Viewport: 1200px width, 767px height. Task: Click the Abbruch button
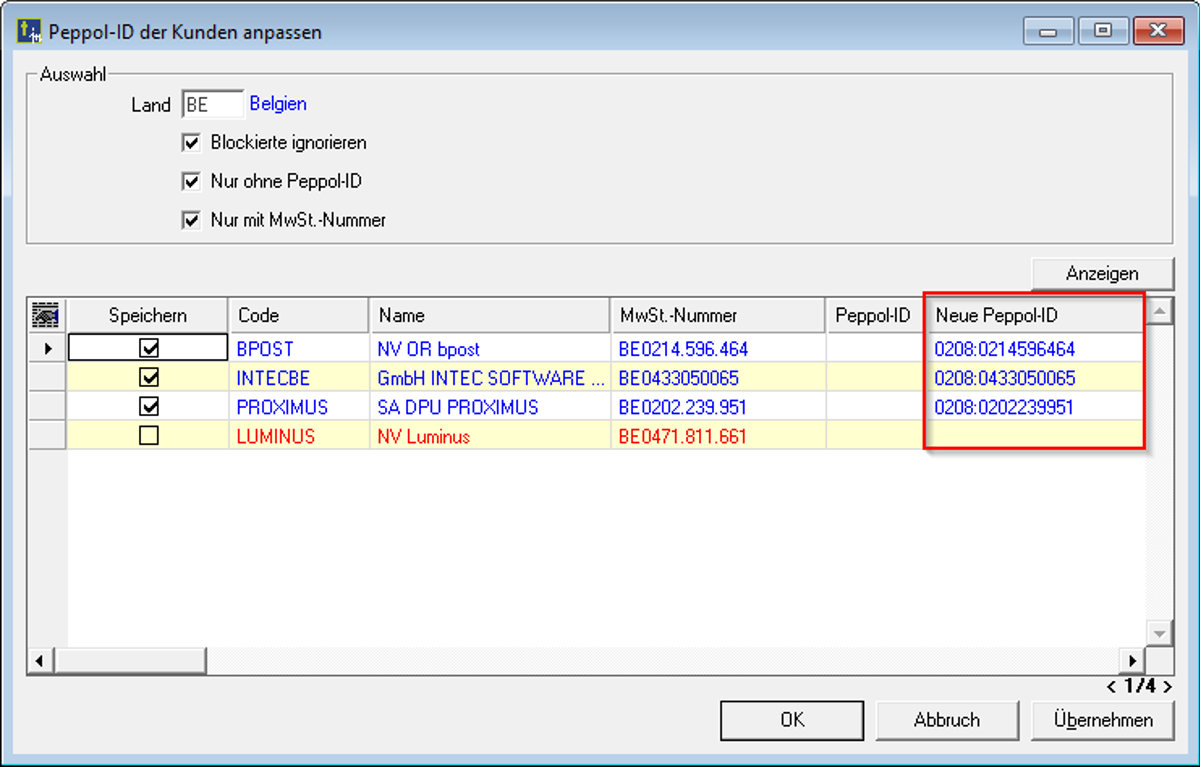pyautogui.click(x=946, y=719)
